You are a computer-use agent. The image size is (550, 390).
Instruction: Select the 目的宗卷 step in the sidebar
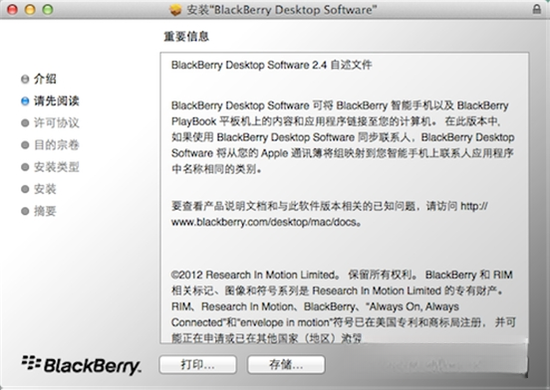tap(56, 145)
